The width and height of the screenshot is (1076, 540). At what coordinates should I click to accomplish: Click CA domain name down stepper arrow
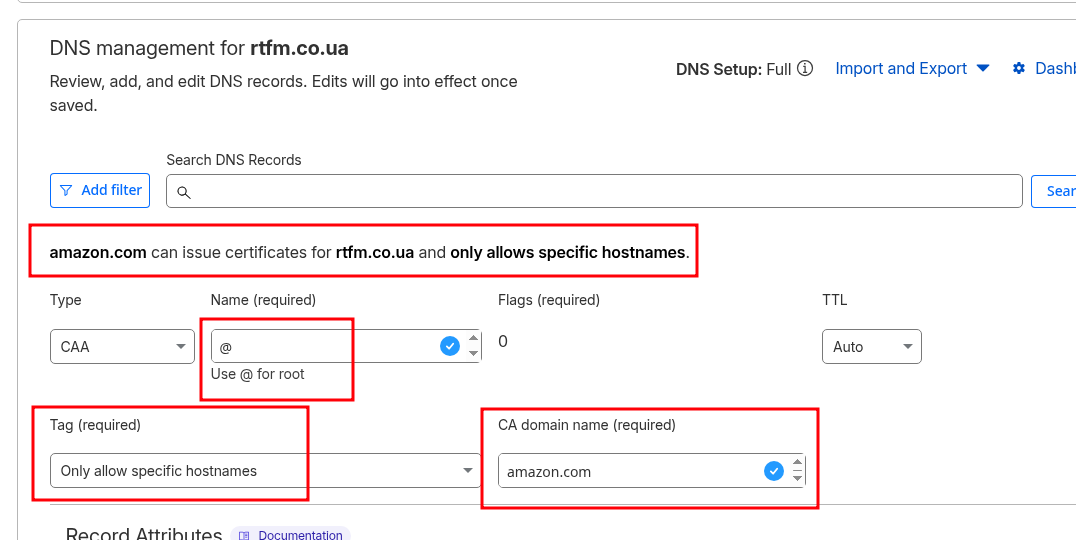(797, 478)
